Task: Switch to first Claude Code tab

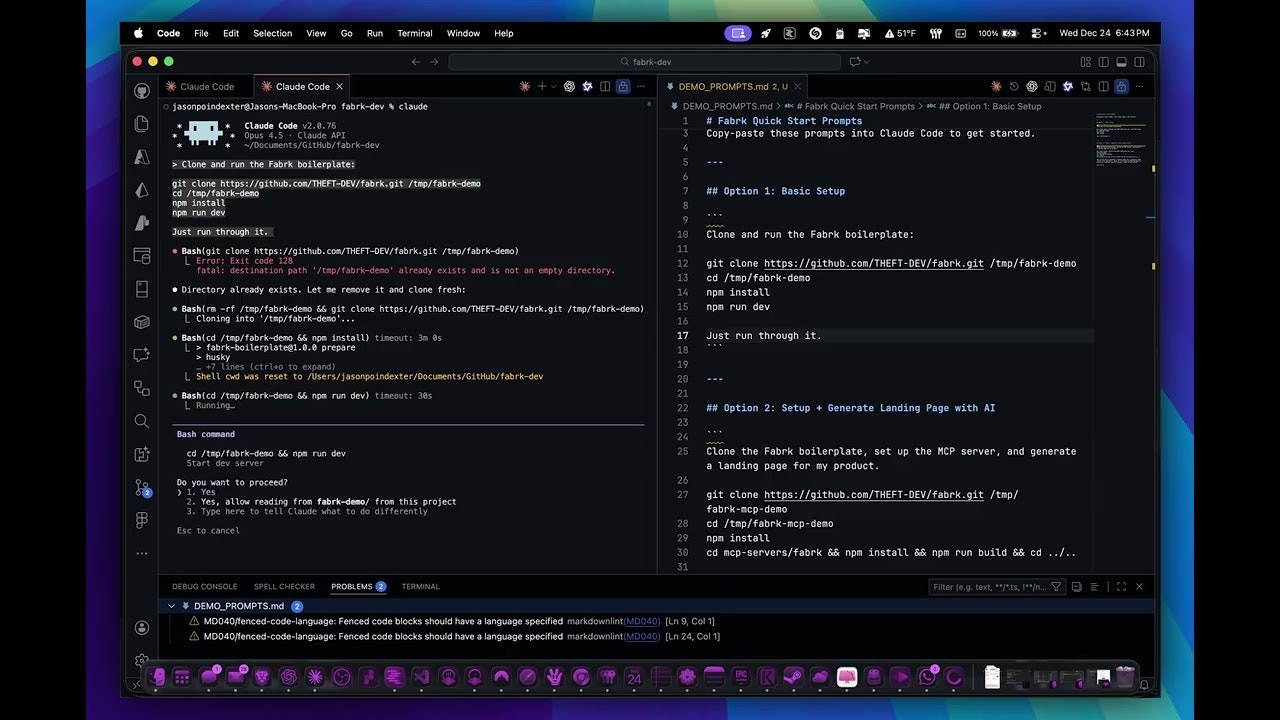Action: pos(206,87)
